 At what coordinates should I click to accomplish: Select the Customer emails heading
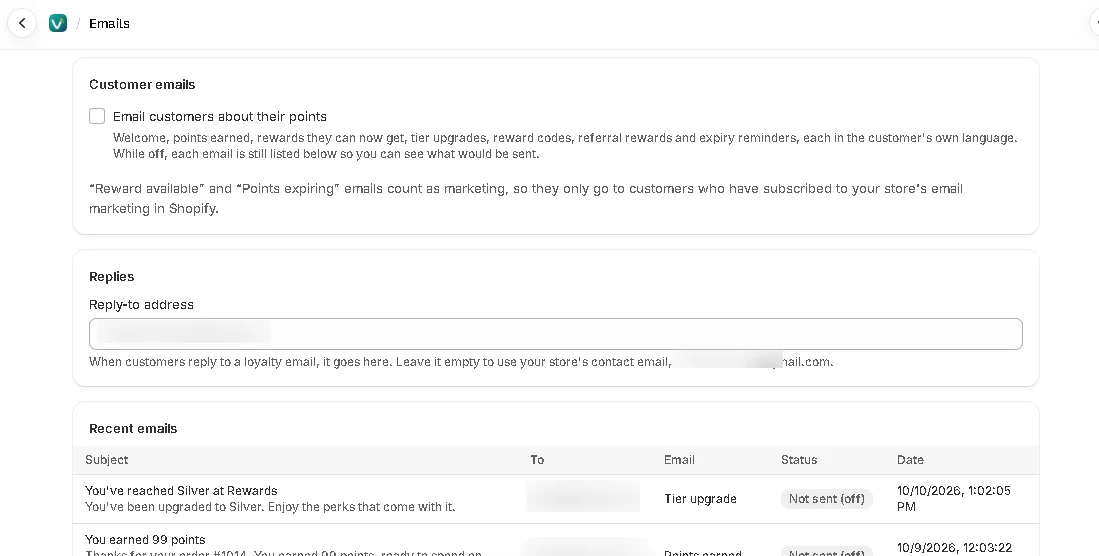(x=142, y=84)
